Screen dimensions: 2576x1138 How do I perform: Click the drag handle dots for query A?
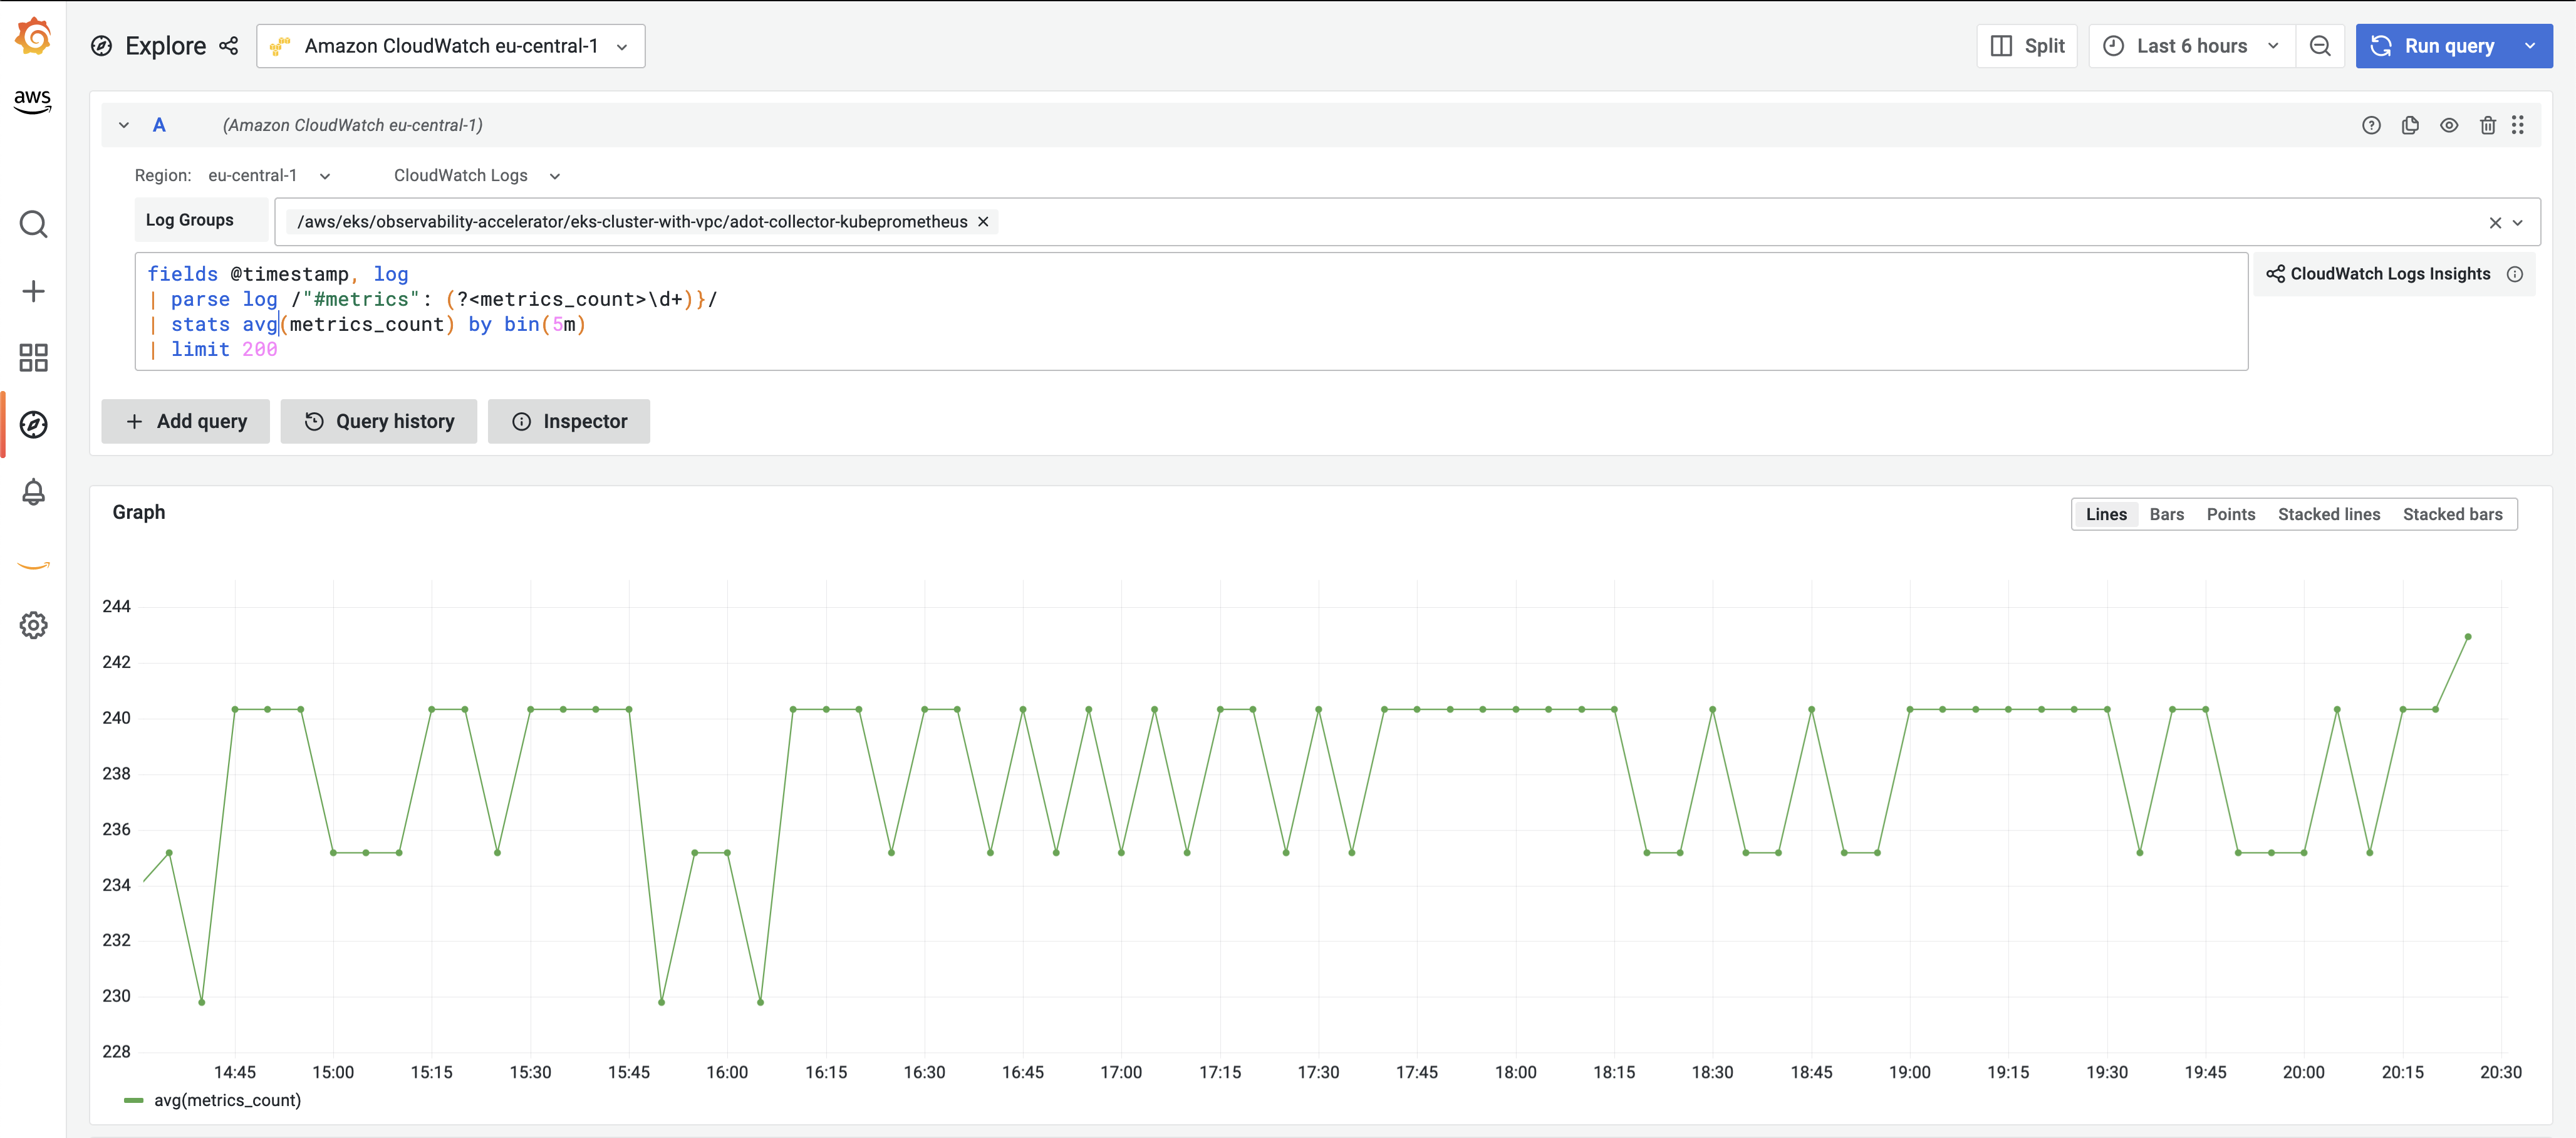point(2518,125)
